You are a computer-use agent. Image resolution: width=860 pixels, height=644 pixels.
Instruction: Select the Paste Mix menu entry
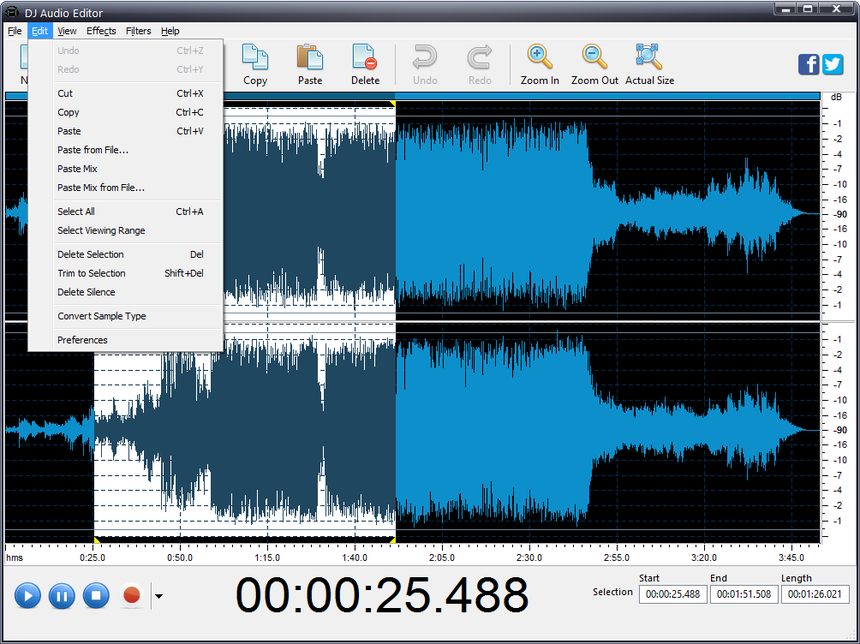point(126,168)
